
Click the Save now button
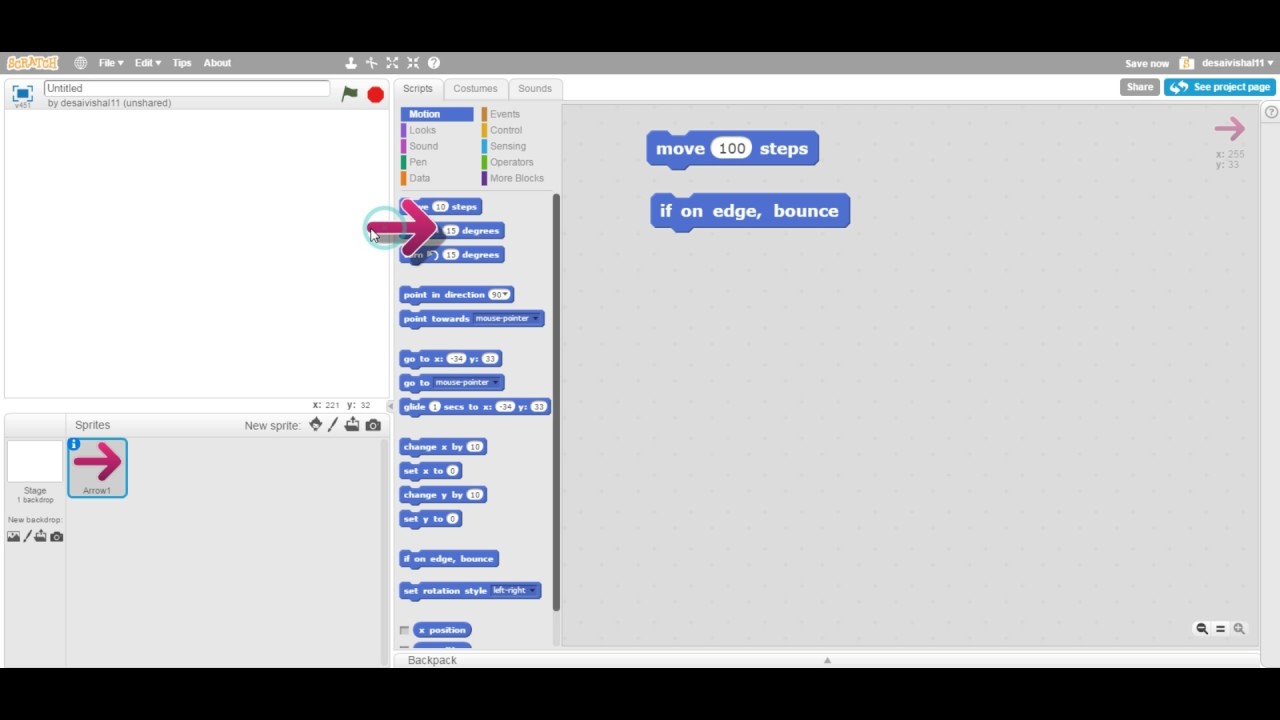pos(1147,63)
